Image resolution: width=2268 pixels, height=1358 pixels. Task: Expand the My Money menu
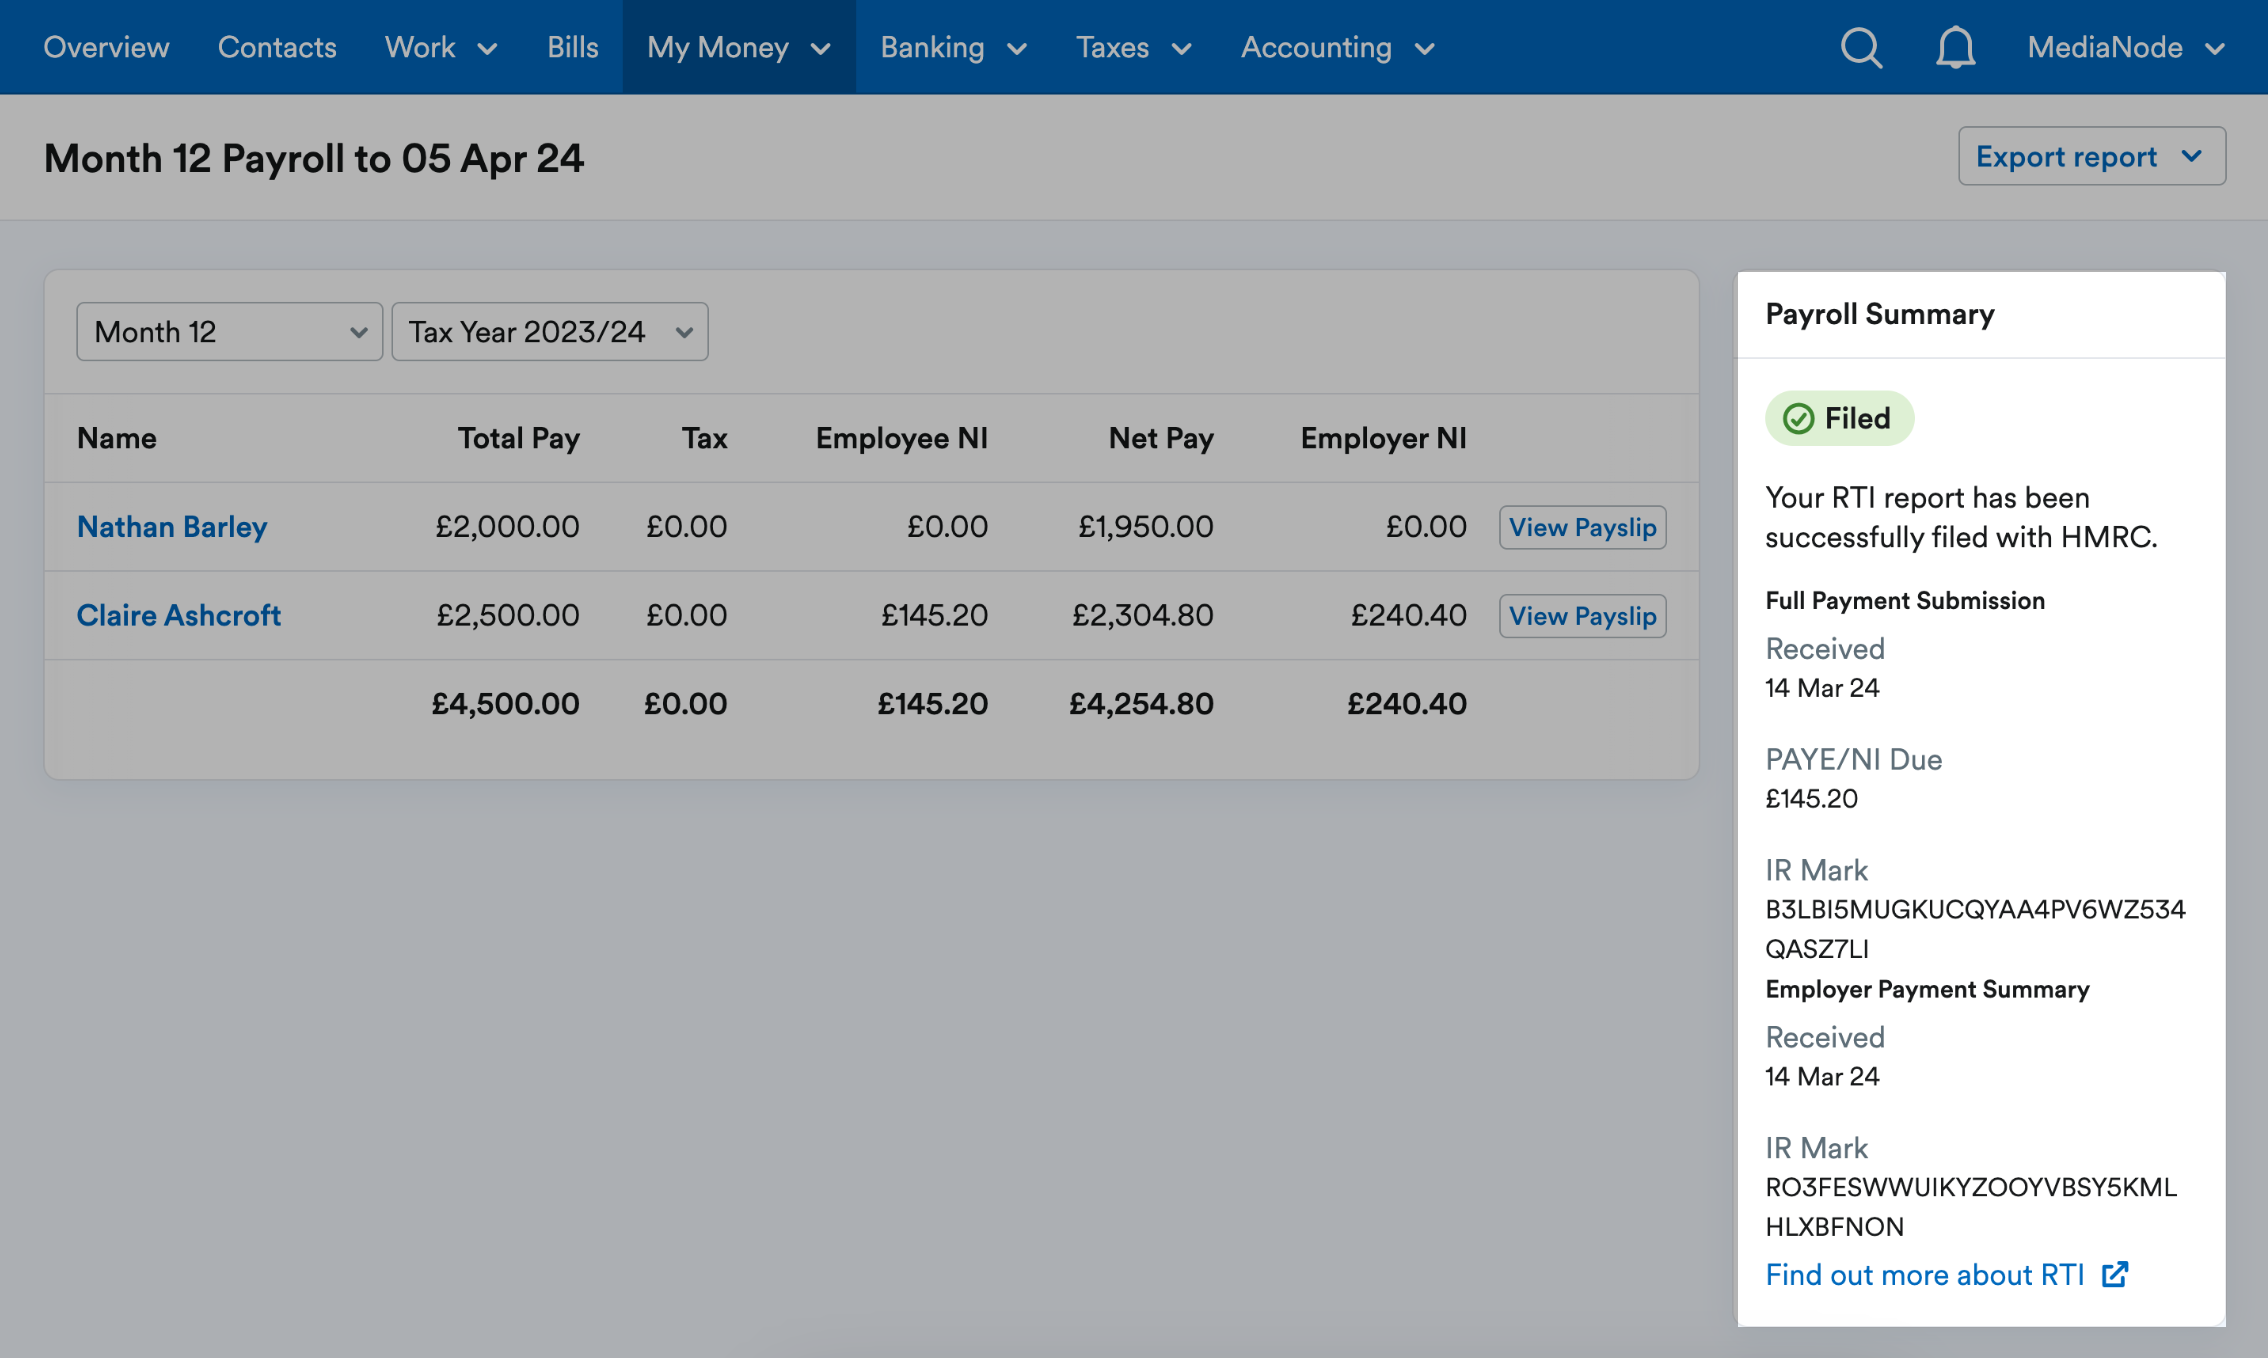(739, 47)
